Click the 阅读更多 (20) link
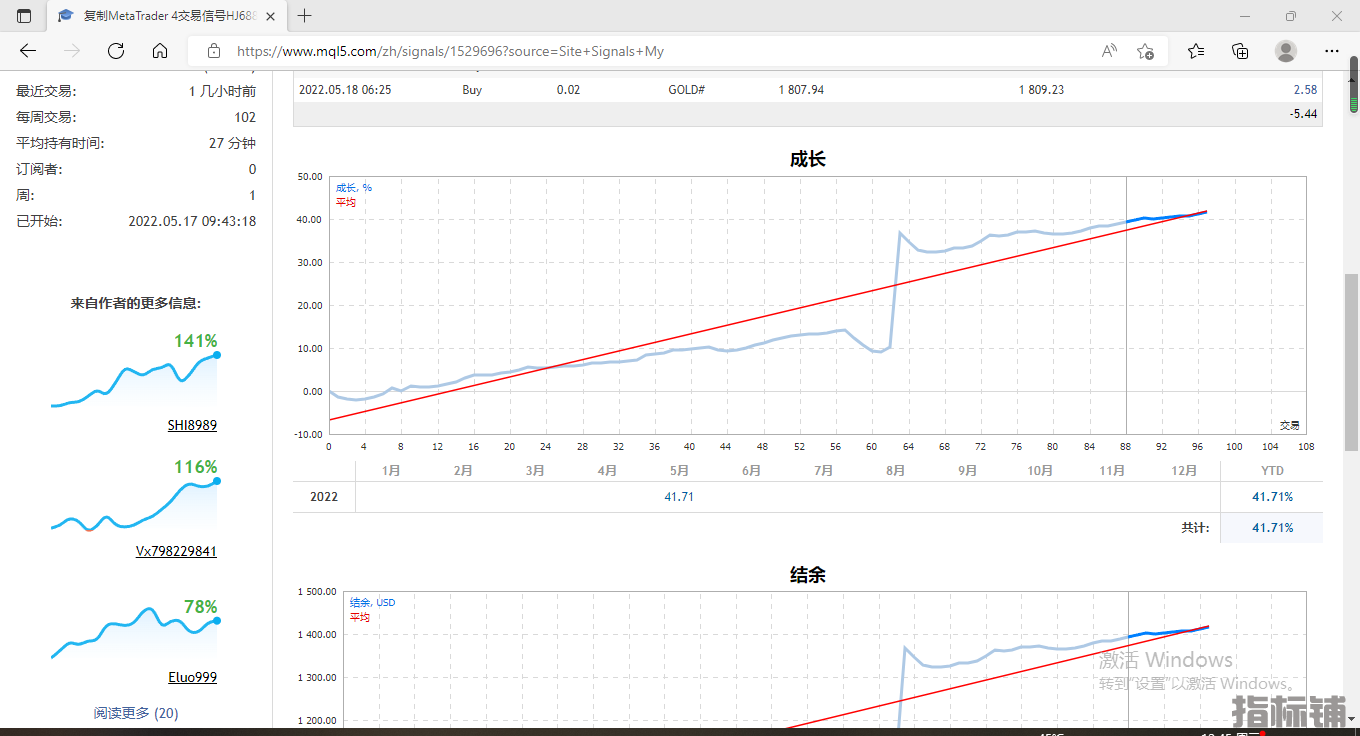The width and height of the screenshot is (1360, 736). click(136, 713)
